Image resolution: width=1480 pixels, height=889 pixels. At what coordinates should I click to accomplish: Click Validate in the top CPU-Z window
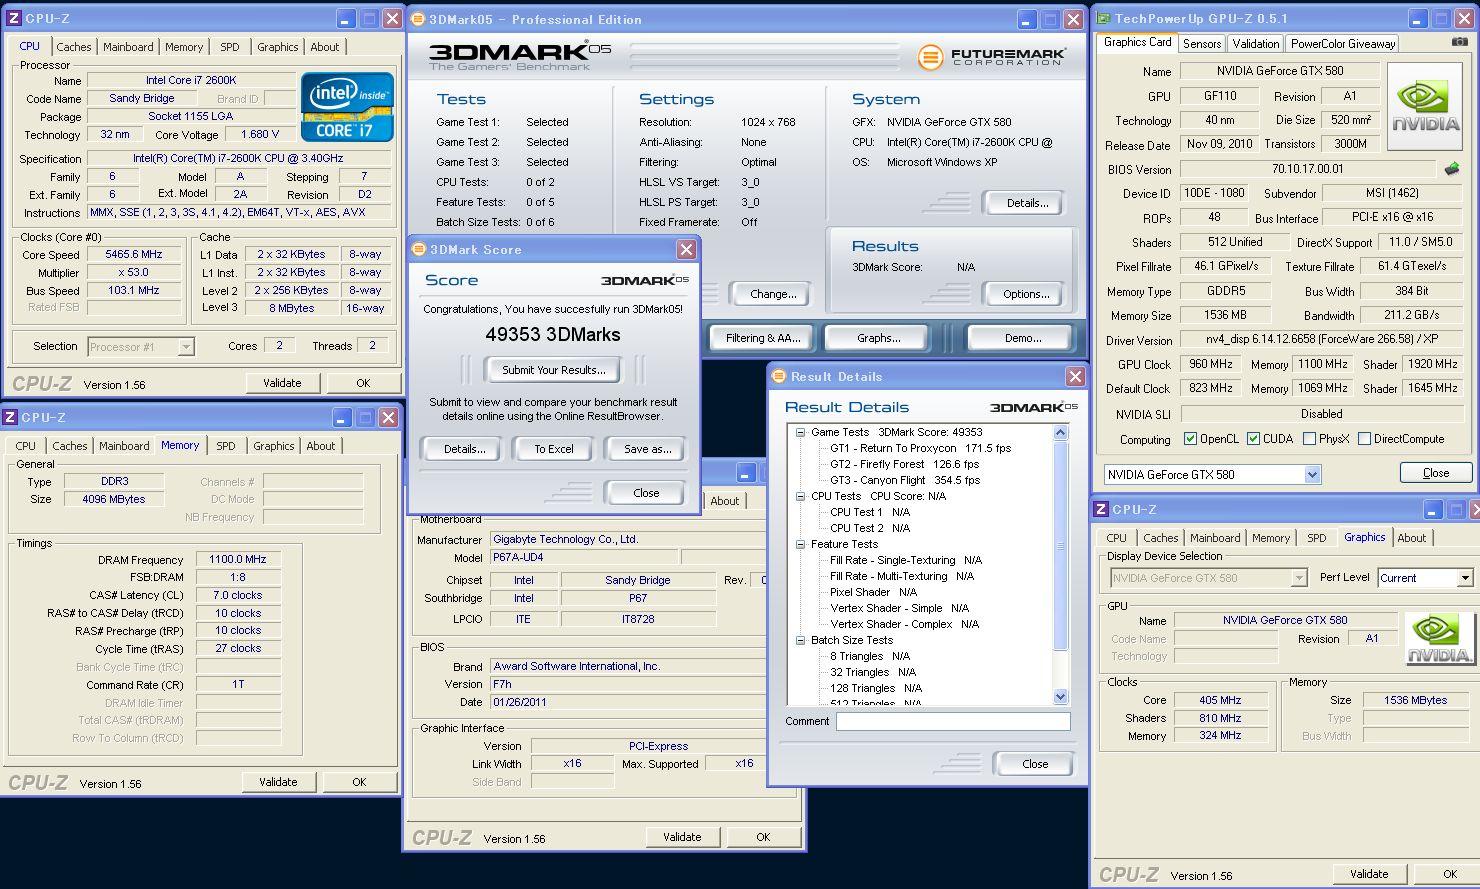coord(282,383)
